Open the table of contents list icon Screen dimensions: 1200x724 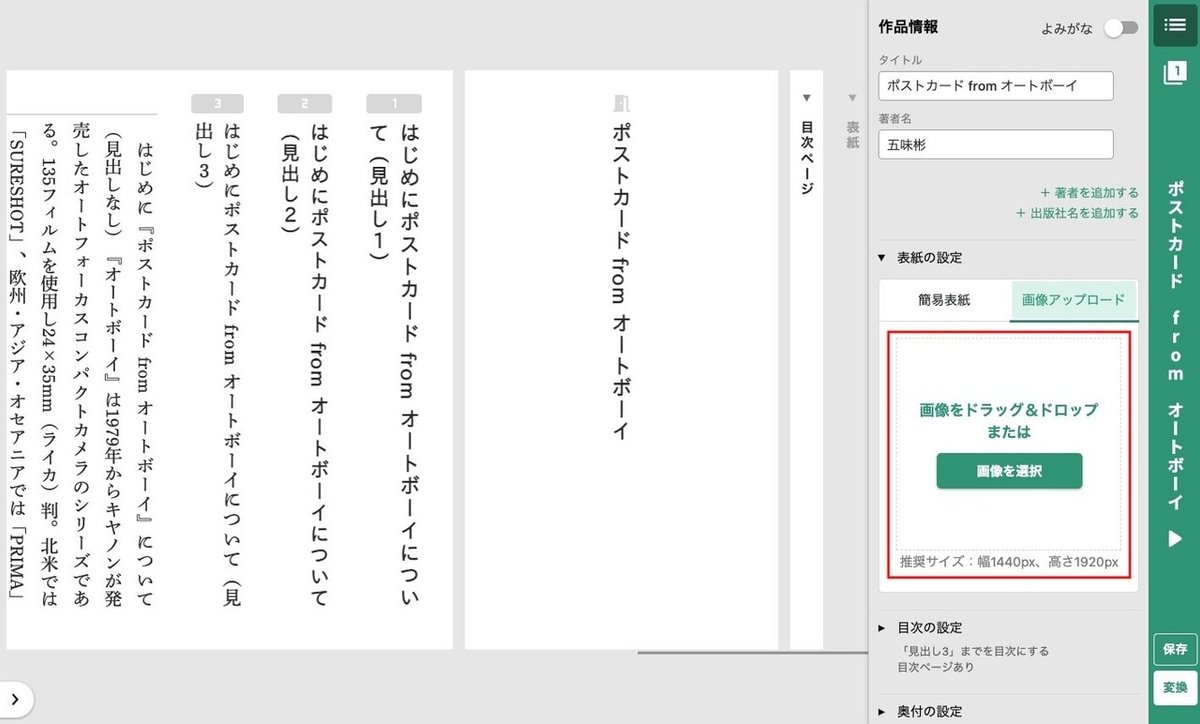[1176, 25]
